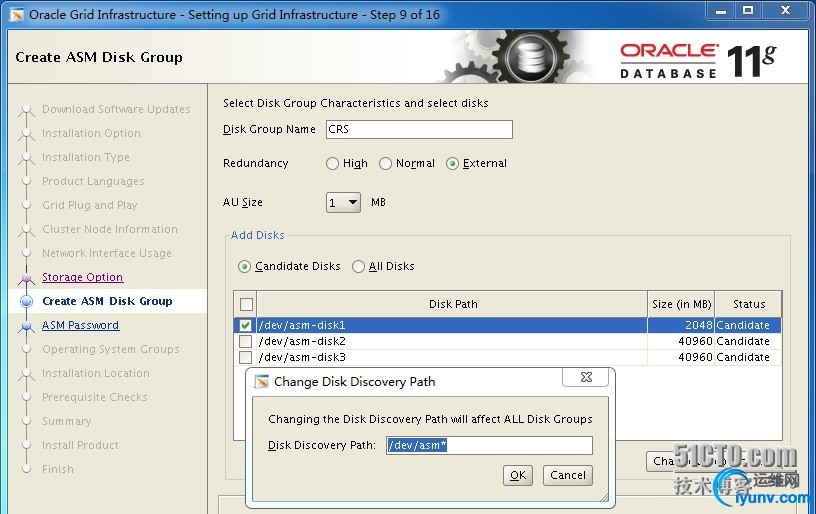Open the AU Size dropdown
The width and height of the screenshot is (816, 514).
[x=343, y=202]
